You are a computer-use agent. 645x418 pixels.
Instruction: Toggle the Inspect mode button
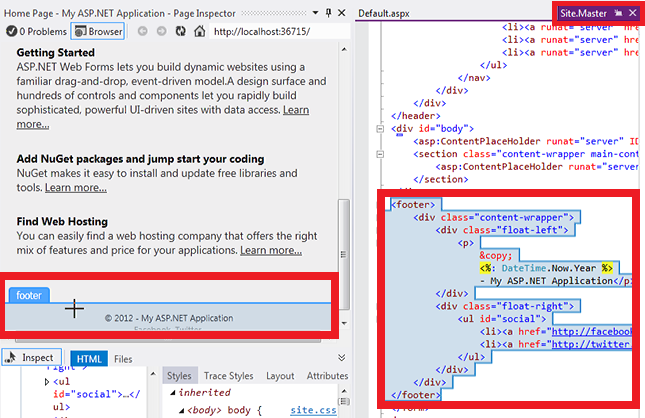(x=29, y=358)
